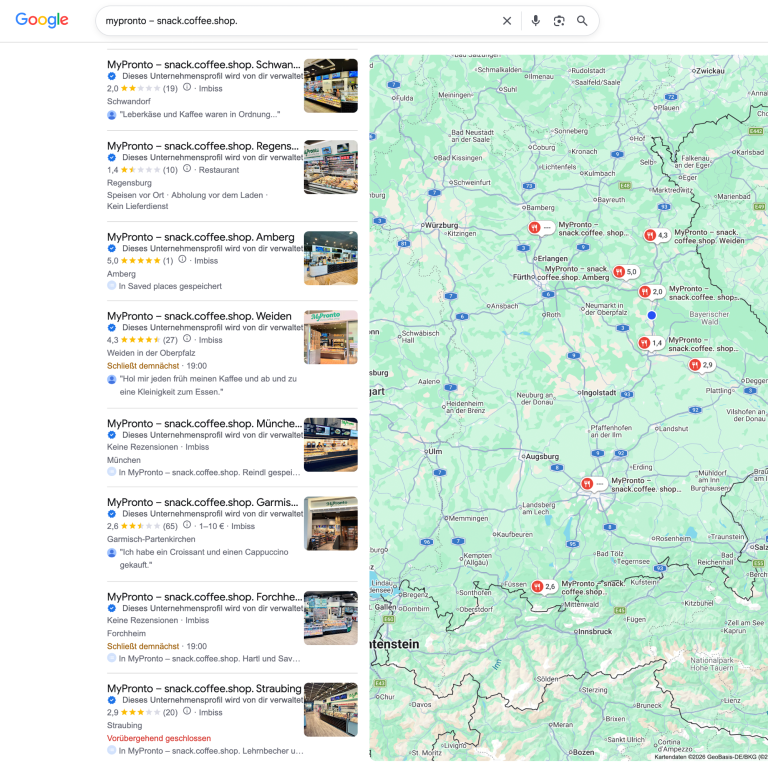This screenshot has width=768, height=768.
Task: Click reviewer avatar beside Leberkäse review
Action: [112, 115]
